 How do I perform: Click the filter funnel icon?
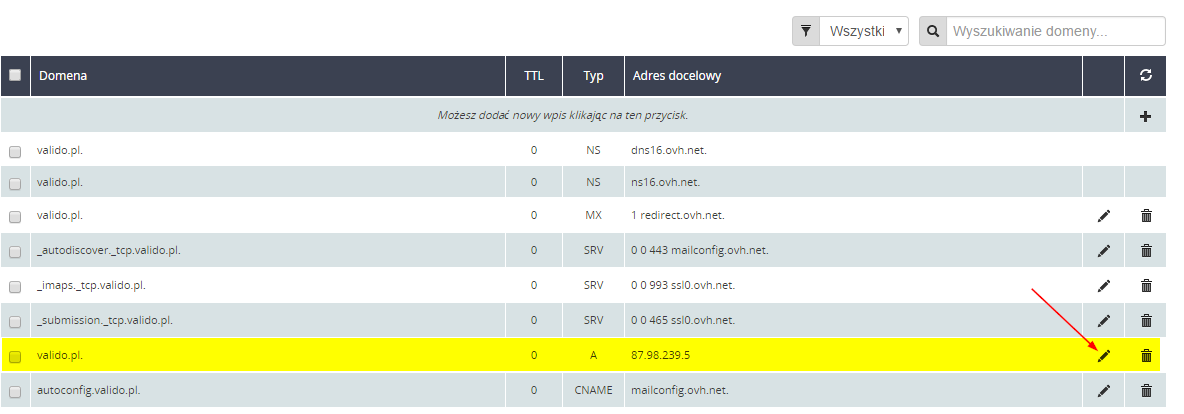[x=806, y=31]
